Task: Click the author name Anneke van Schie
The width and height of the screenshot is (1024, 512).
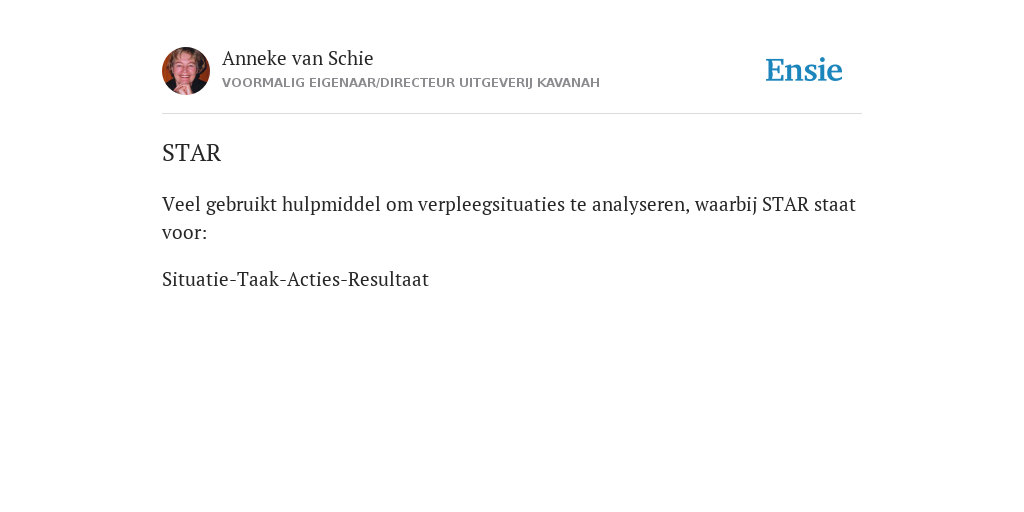Action: point(298,58)
